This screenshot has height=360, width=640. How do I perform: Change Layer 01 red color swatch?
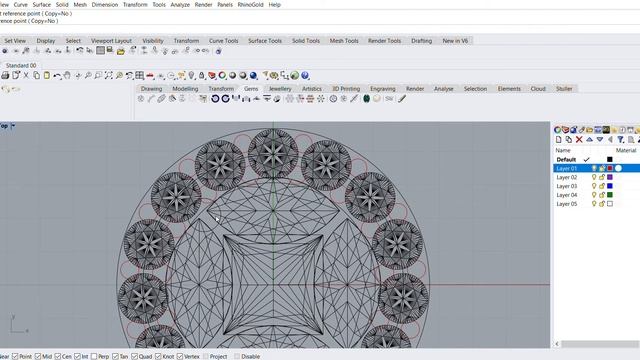(x=610, y=168)
